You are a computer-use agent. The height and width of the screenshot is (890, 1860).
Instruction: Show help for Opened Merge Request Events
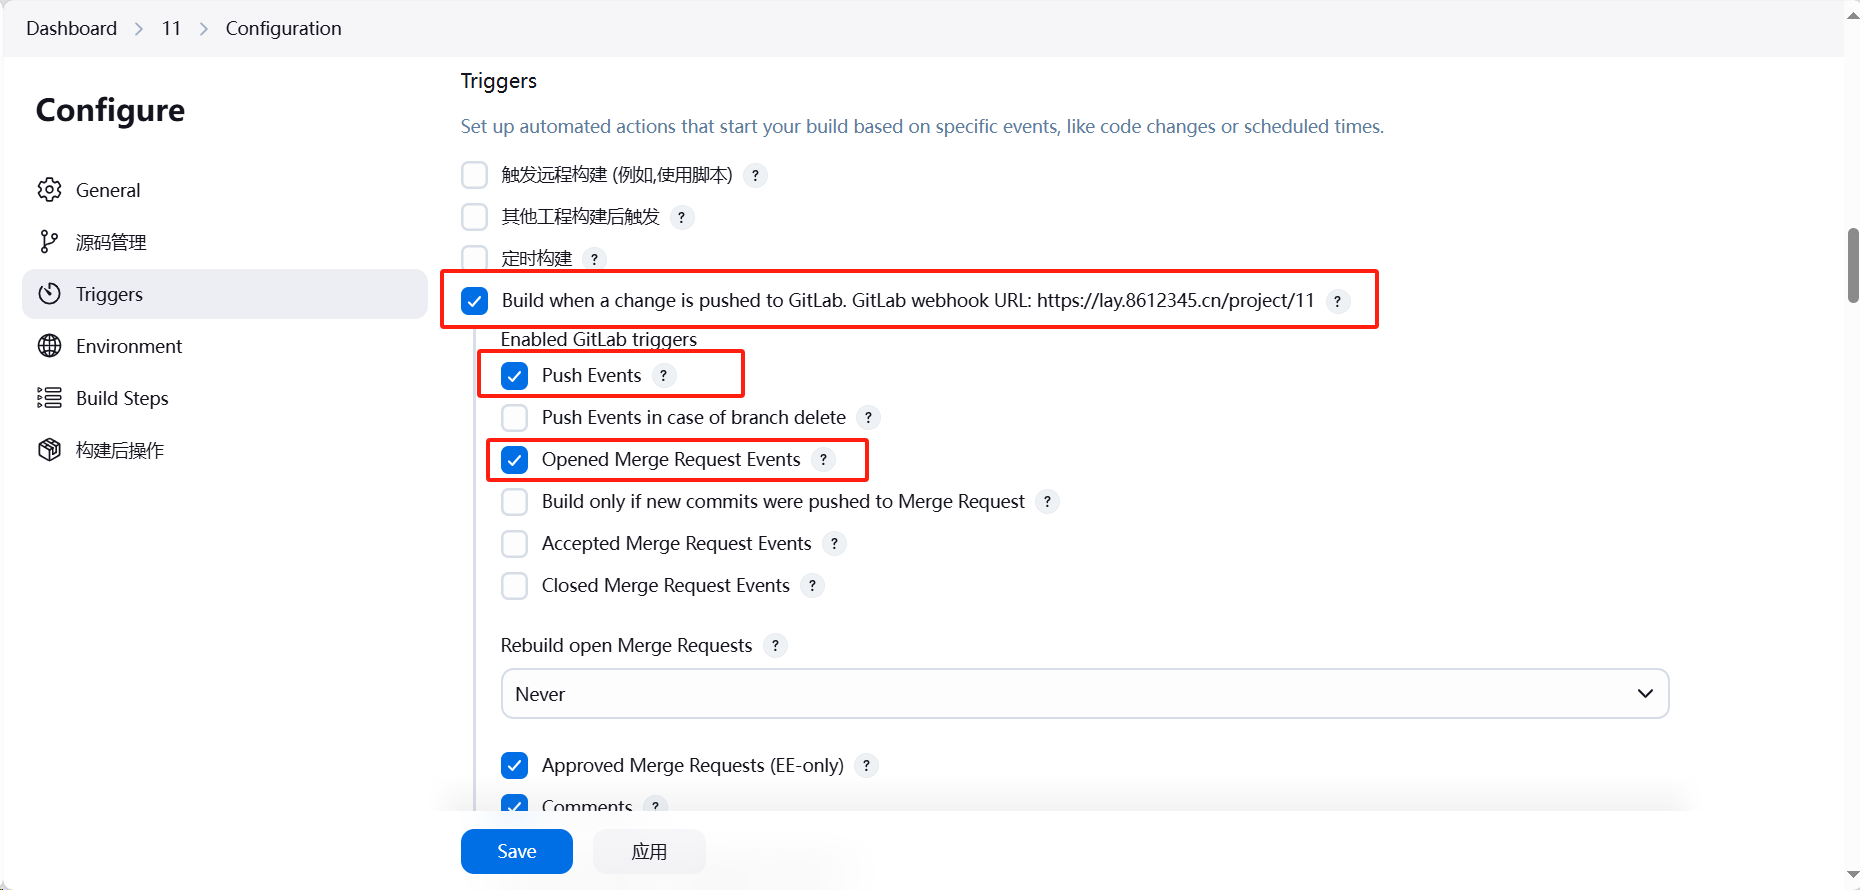[x=823, y=460]
